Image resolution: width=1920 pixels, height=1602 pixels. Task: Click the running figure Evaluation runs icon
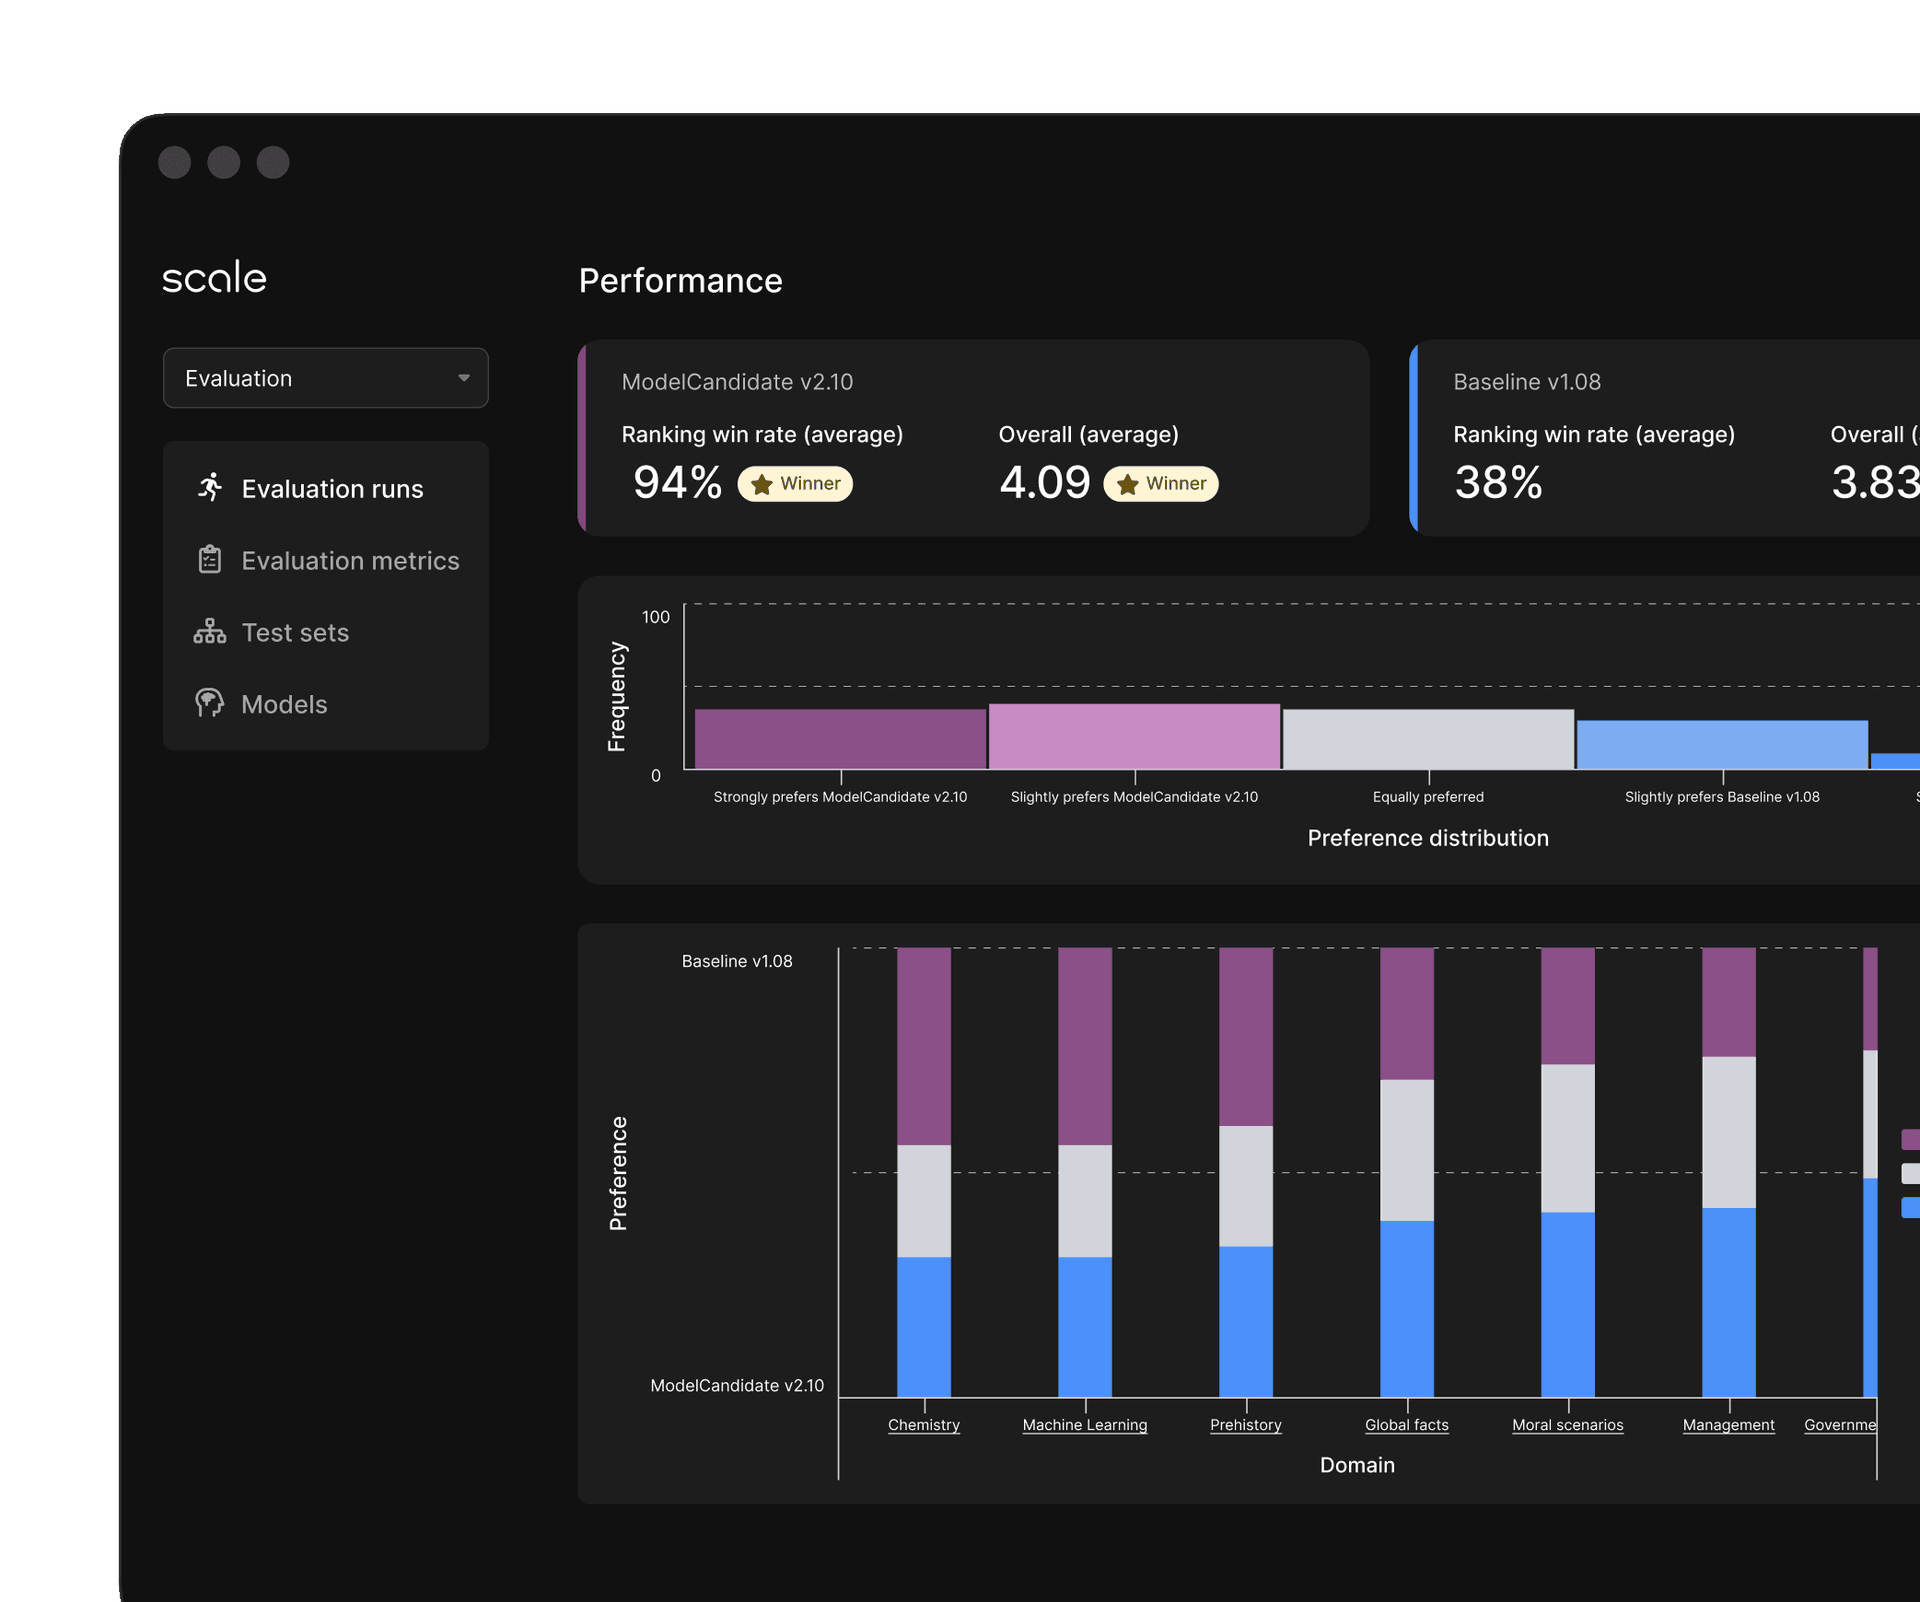tap(210, 488)
